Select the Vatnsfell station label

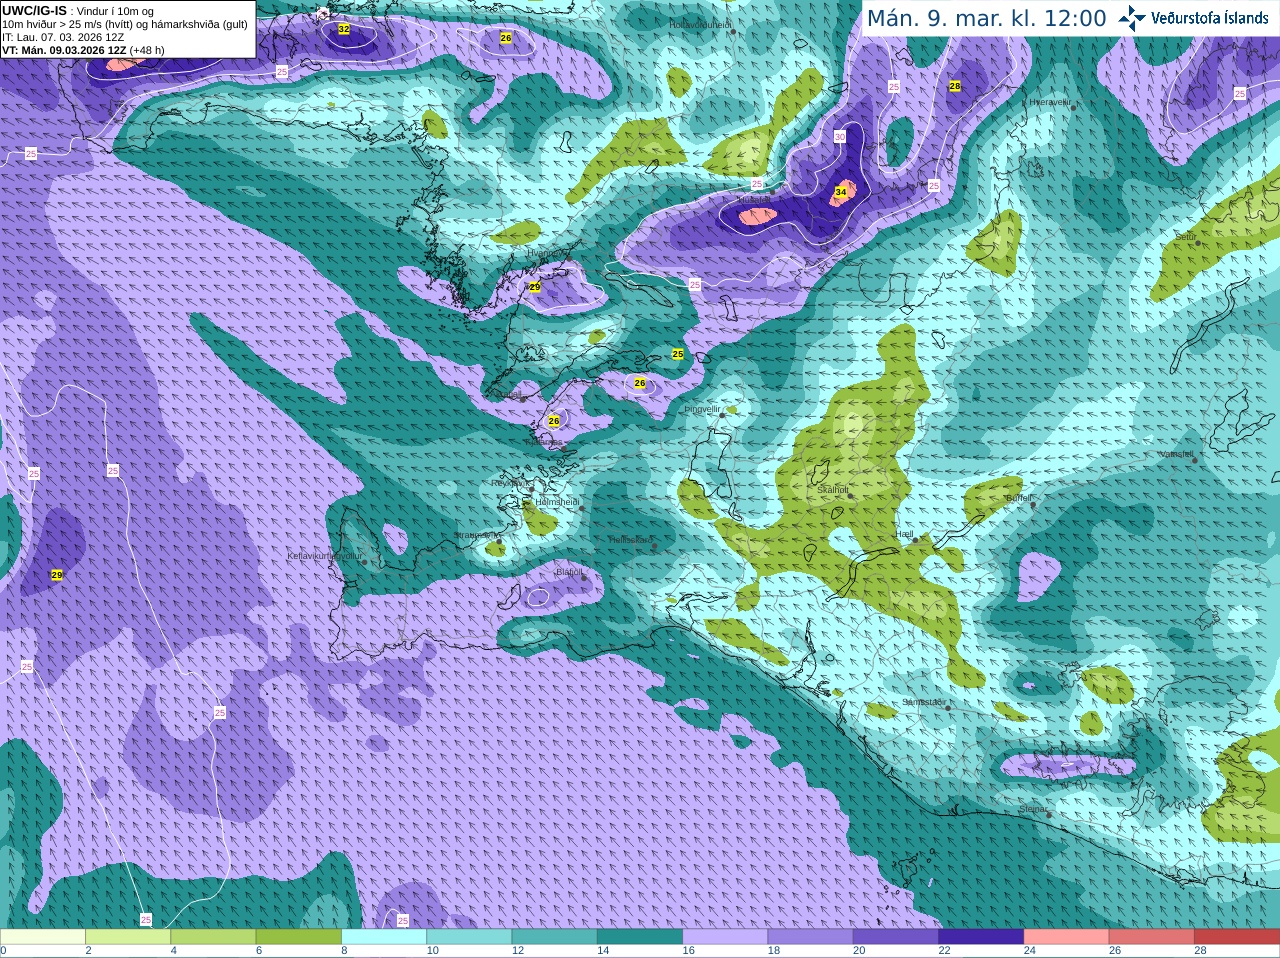[1176, 453]
